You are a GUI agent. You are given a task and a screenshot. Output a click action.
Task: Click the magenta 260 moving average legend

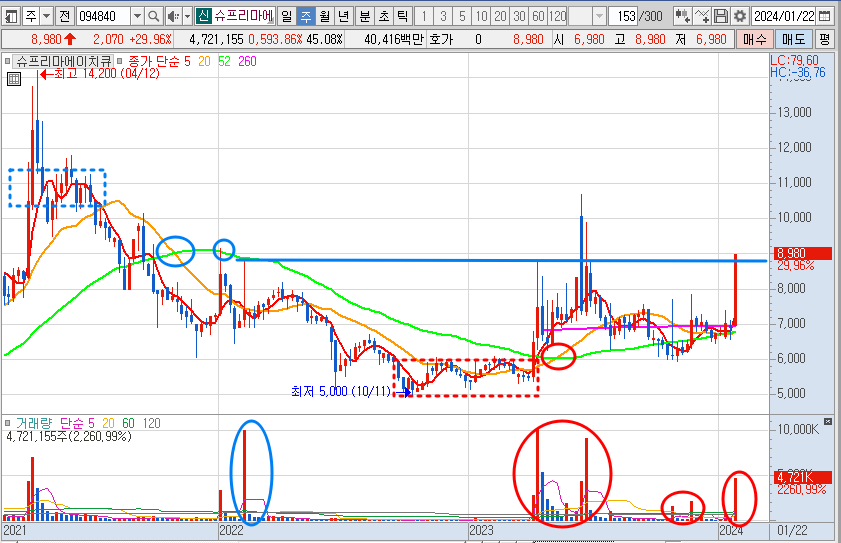click(x=247, y=62)
